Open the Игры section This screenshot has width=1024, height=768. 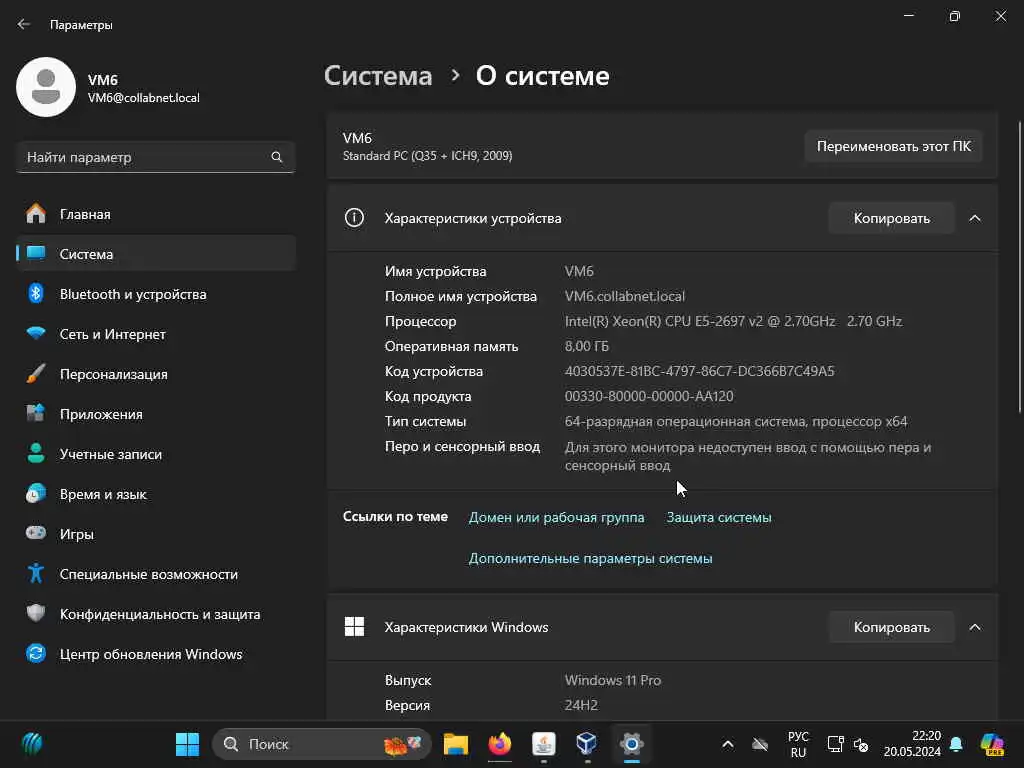tap(156, 534)
